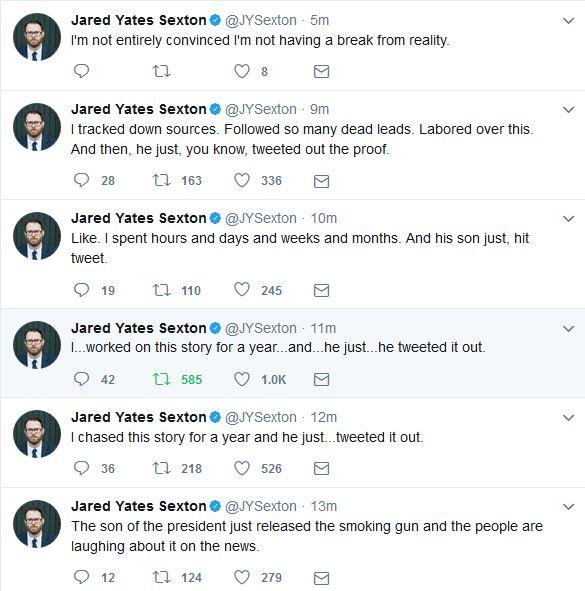This screenshot has height=591, width=585.
Task: Undo the green retweet showing 585
Action: point(162,379)
